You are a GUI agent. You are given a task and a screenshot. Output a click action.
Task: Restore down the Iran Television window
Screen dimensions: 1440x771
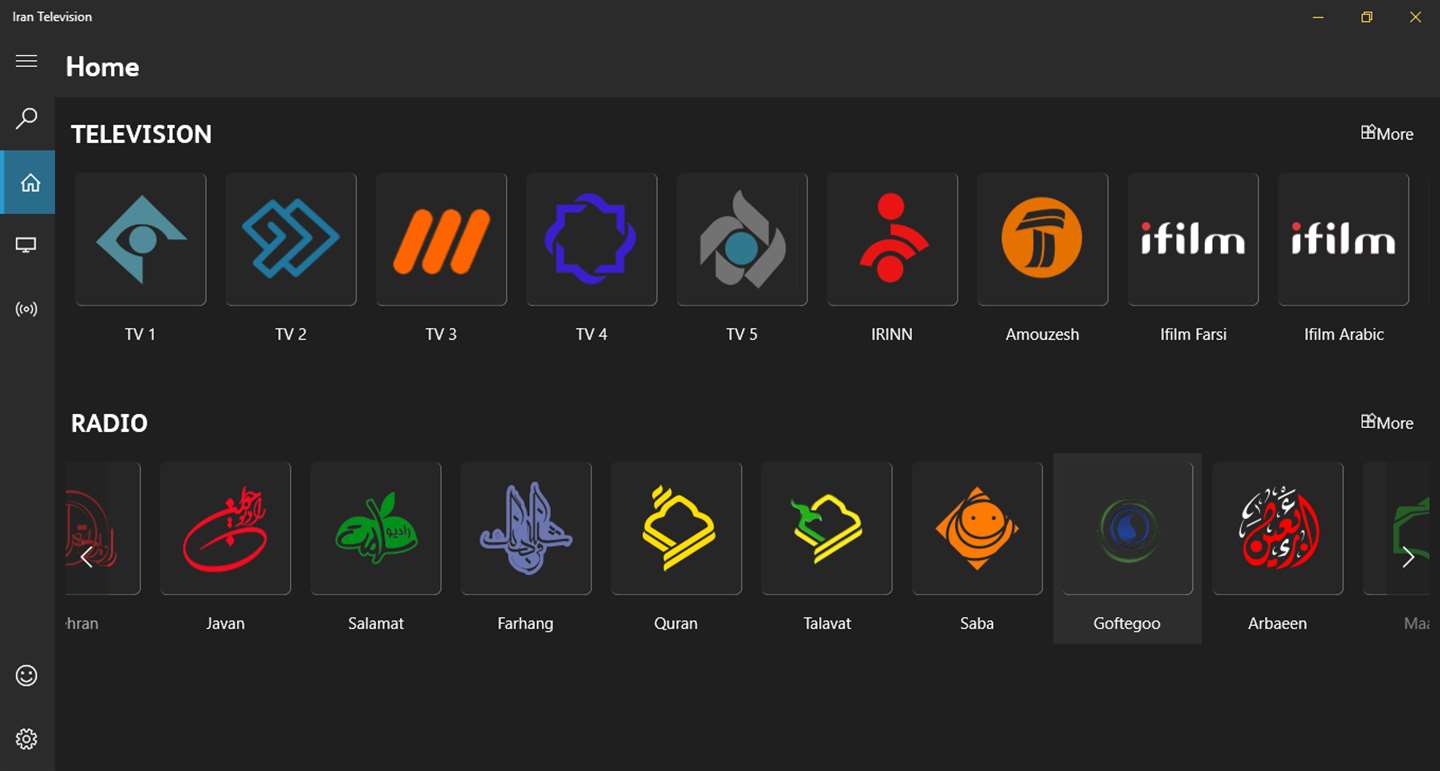1367,17
